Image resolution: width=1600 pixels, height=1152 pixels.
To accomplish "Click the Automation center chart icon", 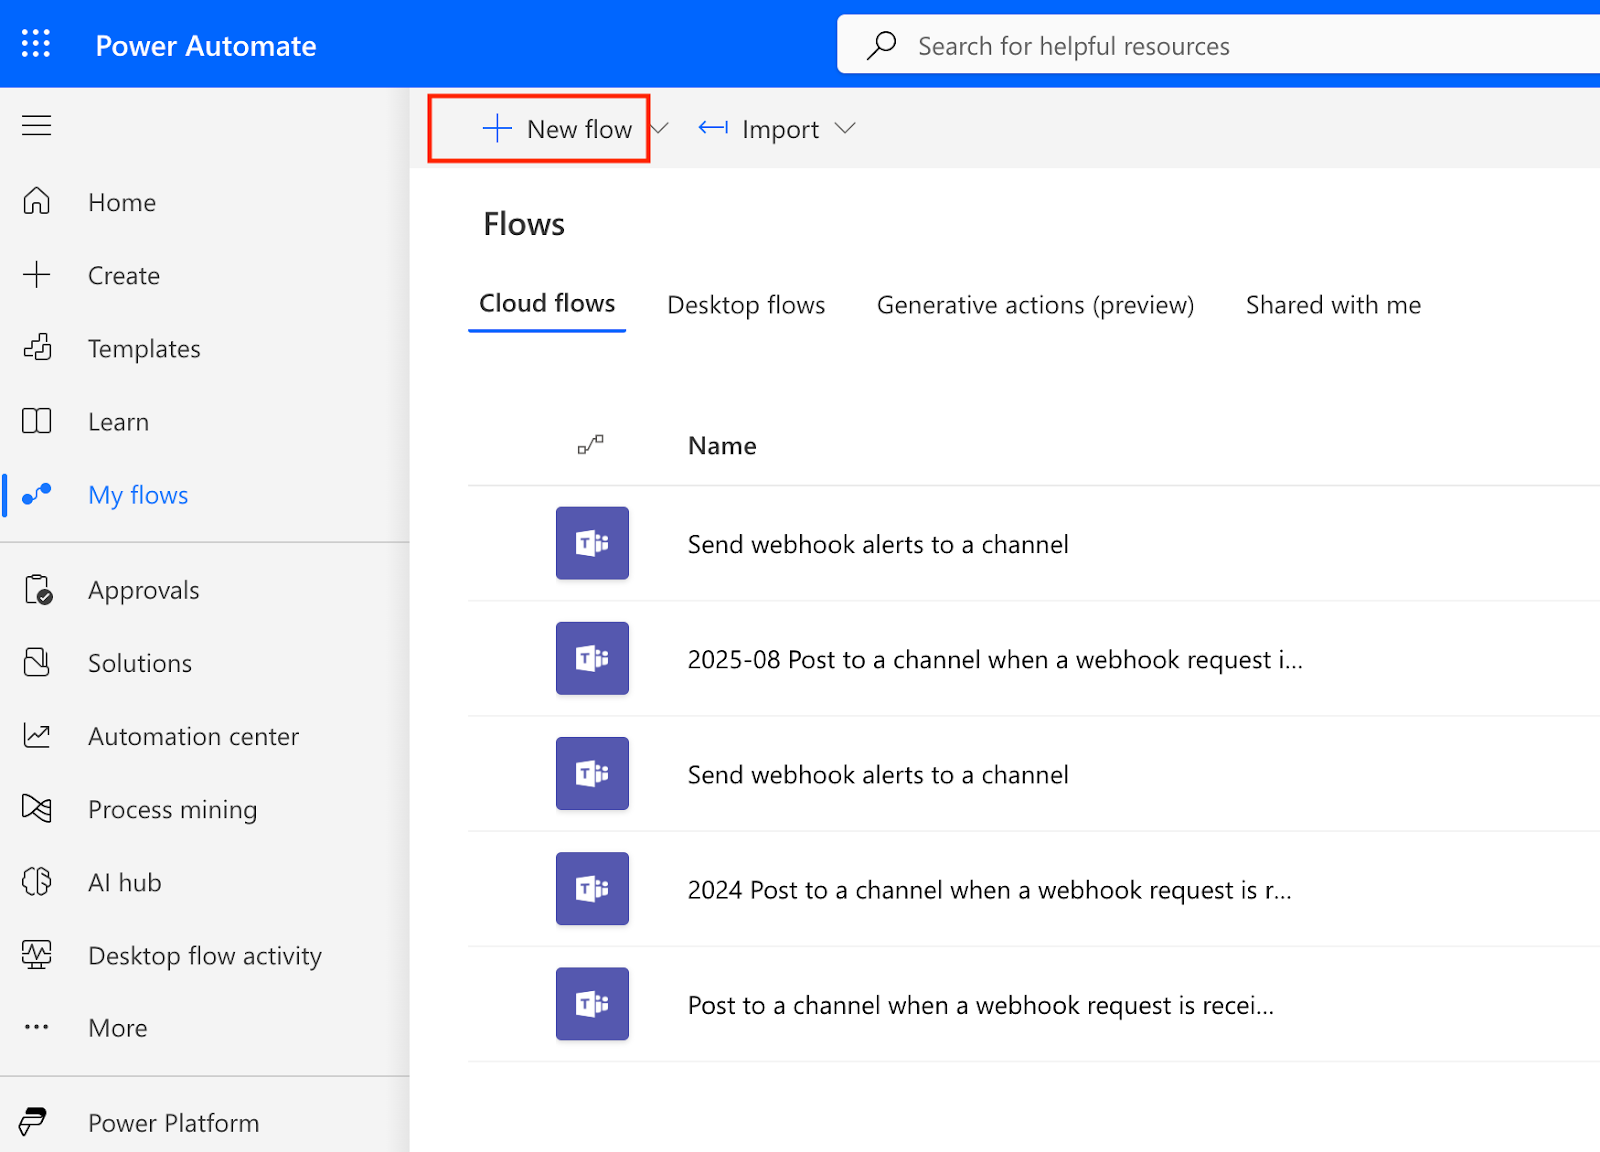I will click(37, 736).
